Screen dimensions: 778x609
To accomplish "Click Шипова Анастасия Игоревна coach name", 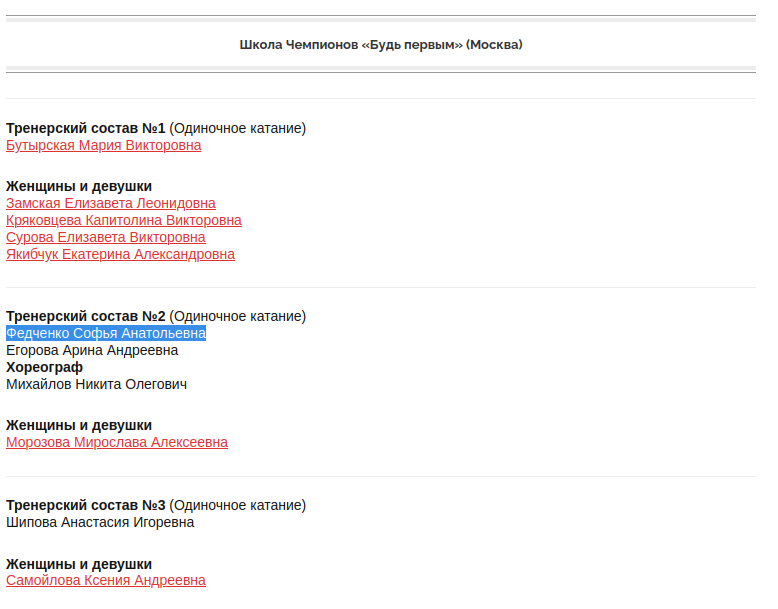I will click(100, 522).
